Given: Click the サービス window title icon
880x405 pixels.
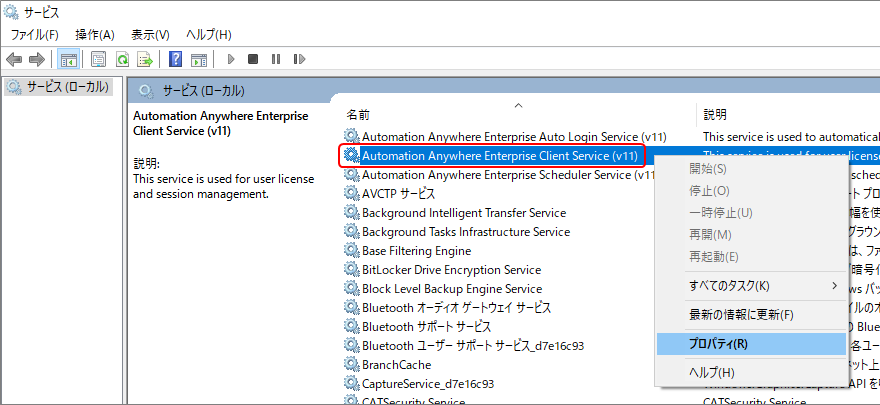Looking at the screenshot, I should [11, 11].
